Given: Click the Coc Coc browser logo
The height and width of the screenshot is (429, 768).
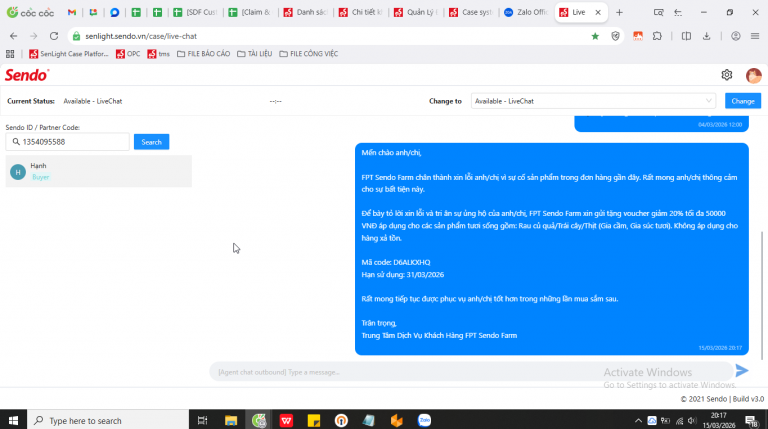Looking at the screenshot, I should (x=30, y=12).
